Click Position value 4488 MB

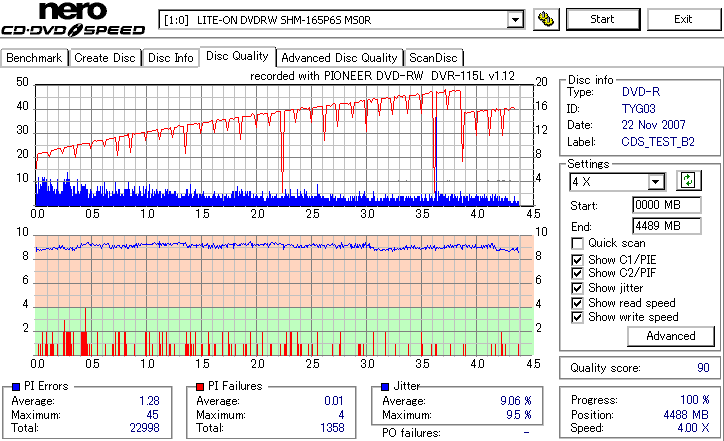click(x=686, y=415)
